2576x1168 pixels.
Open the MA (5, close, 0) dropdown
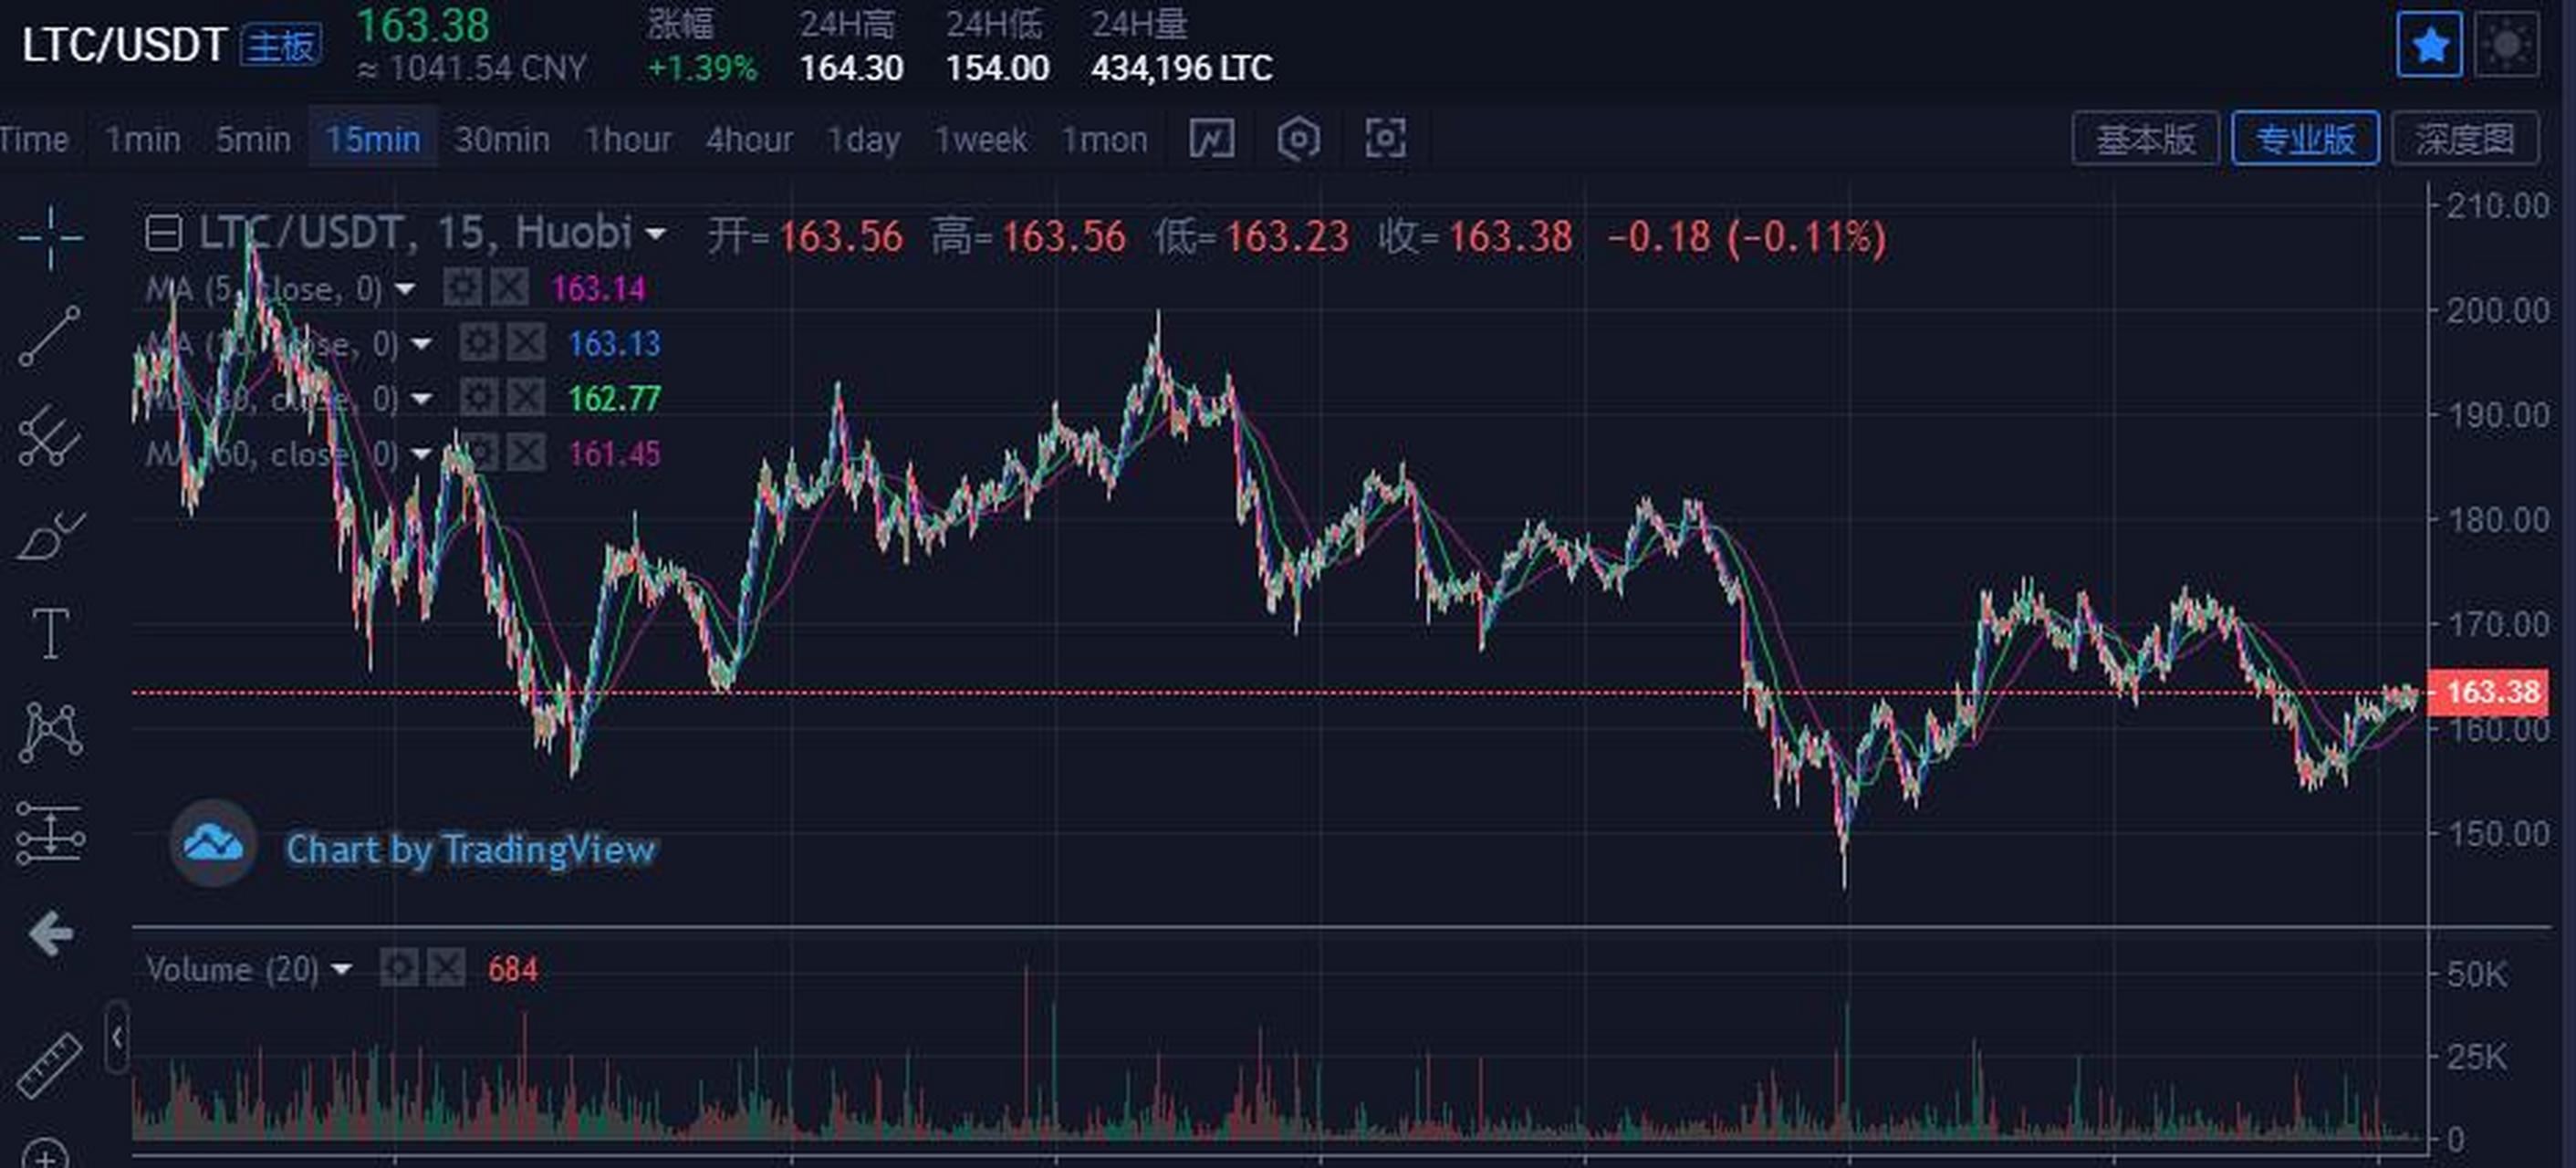click(405, 288)
